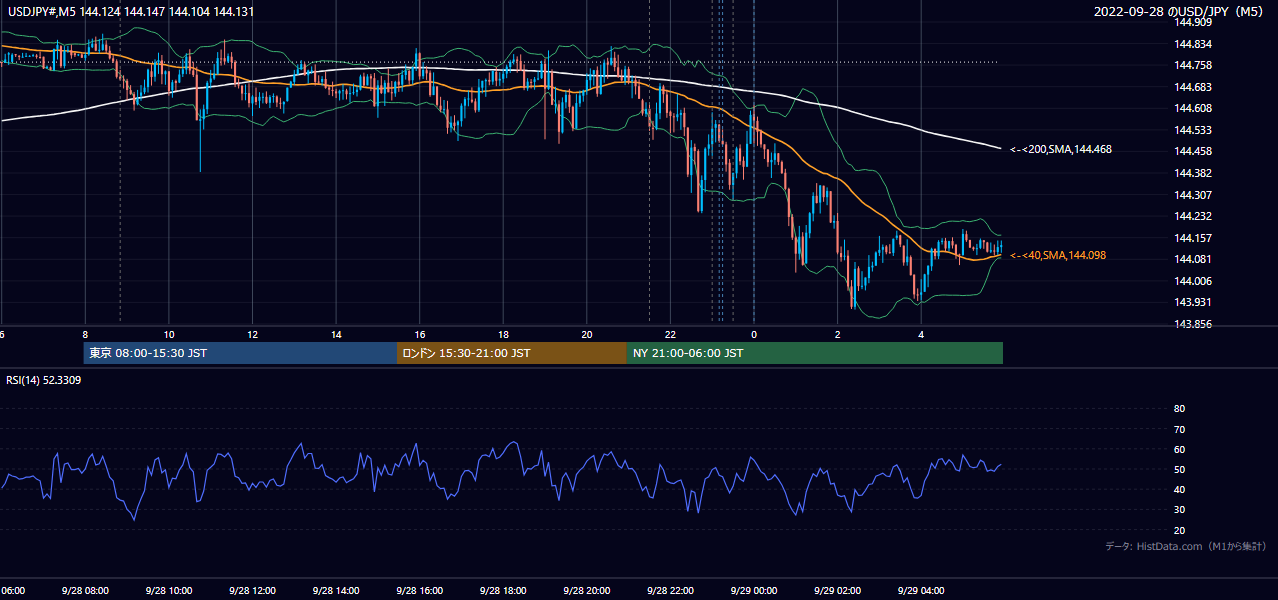Screen dimensions: 1278x600
Task: Click bottom time label 9/28 08:00
Action: click(x=84, y=591)
